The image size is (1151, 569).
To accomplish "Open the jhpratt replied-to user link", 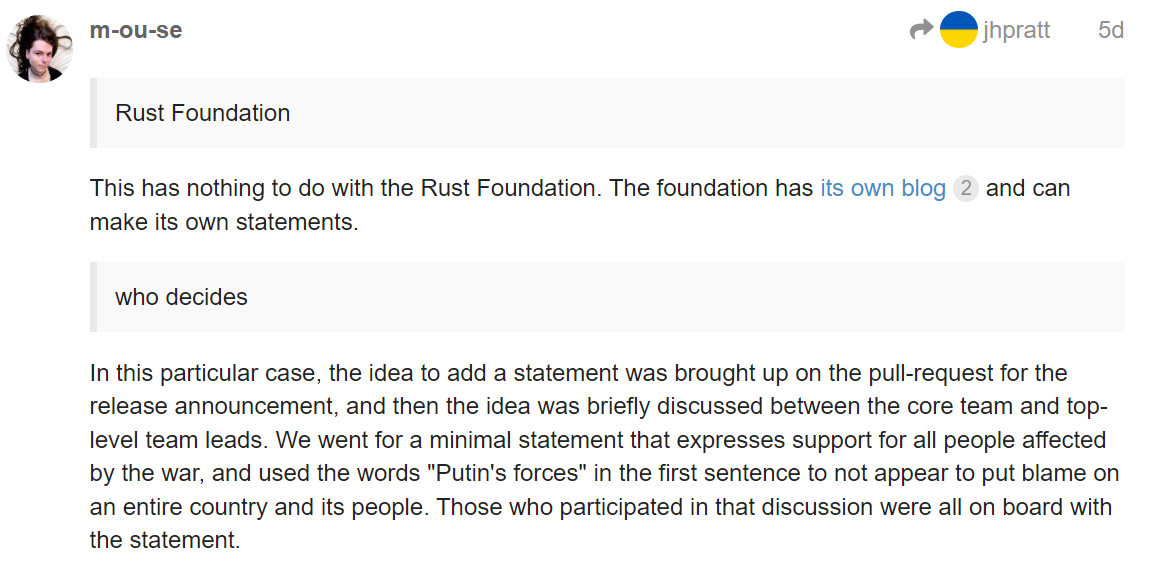I will tap(1016, 30).
